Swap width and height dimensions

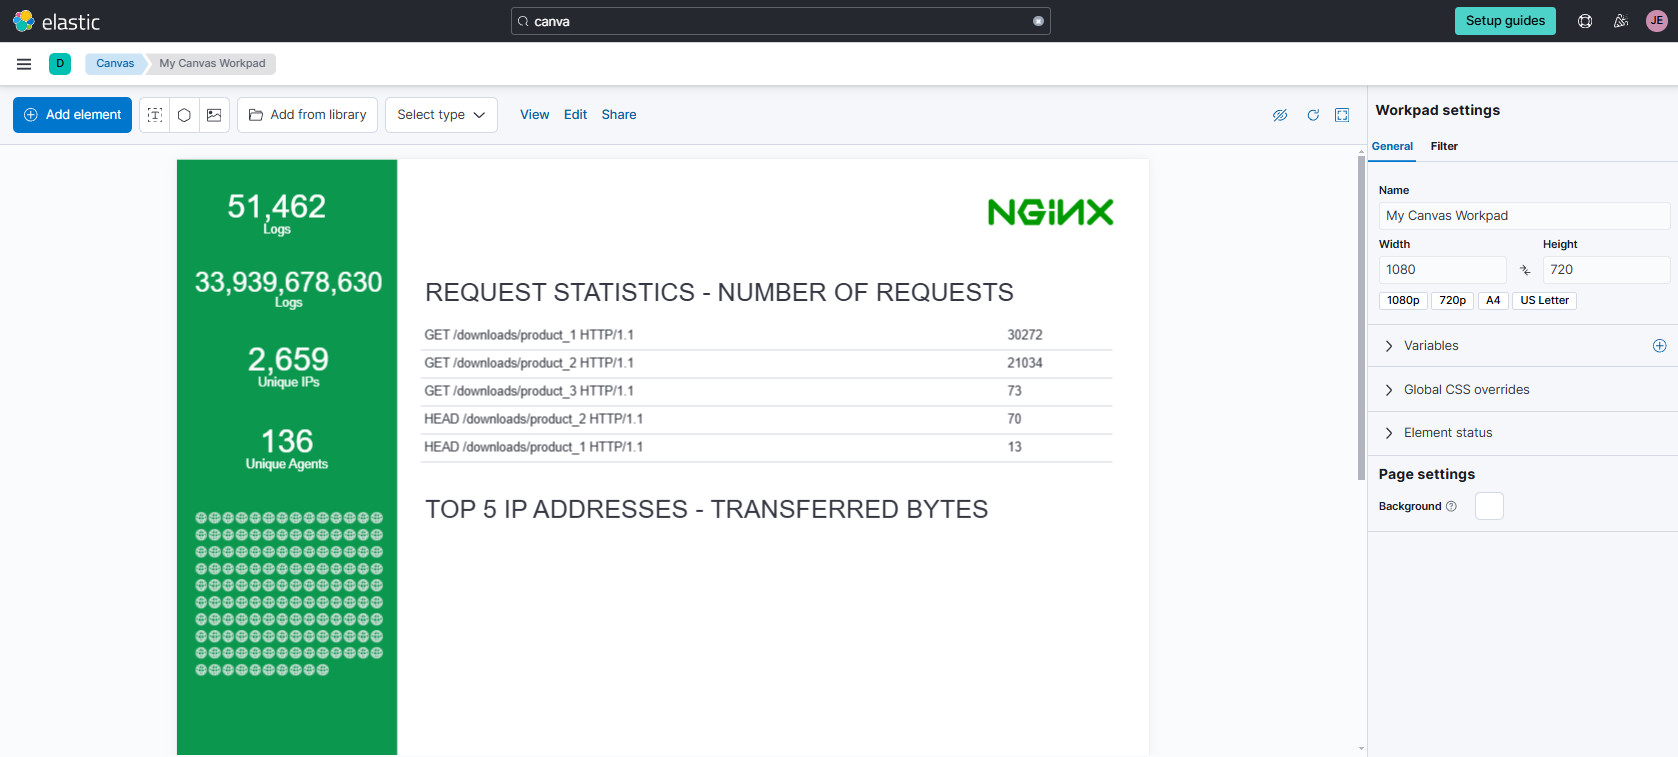pyautogui.click(x=1525, y=270)
